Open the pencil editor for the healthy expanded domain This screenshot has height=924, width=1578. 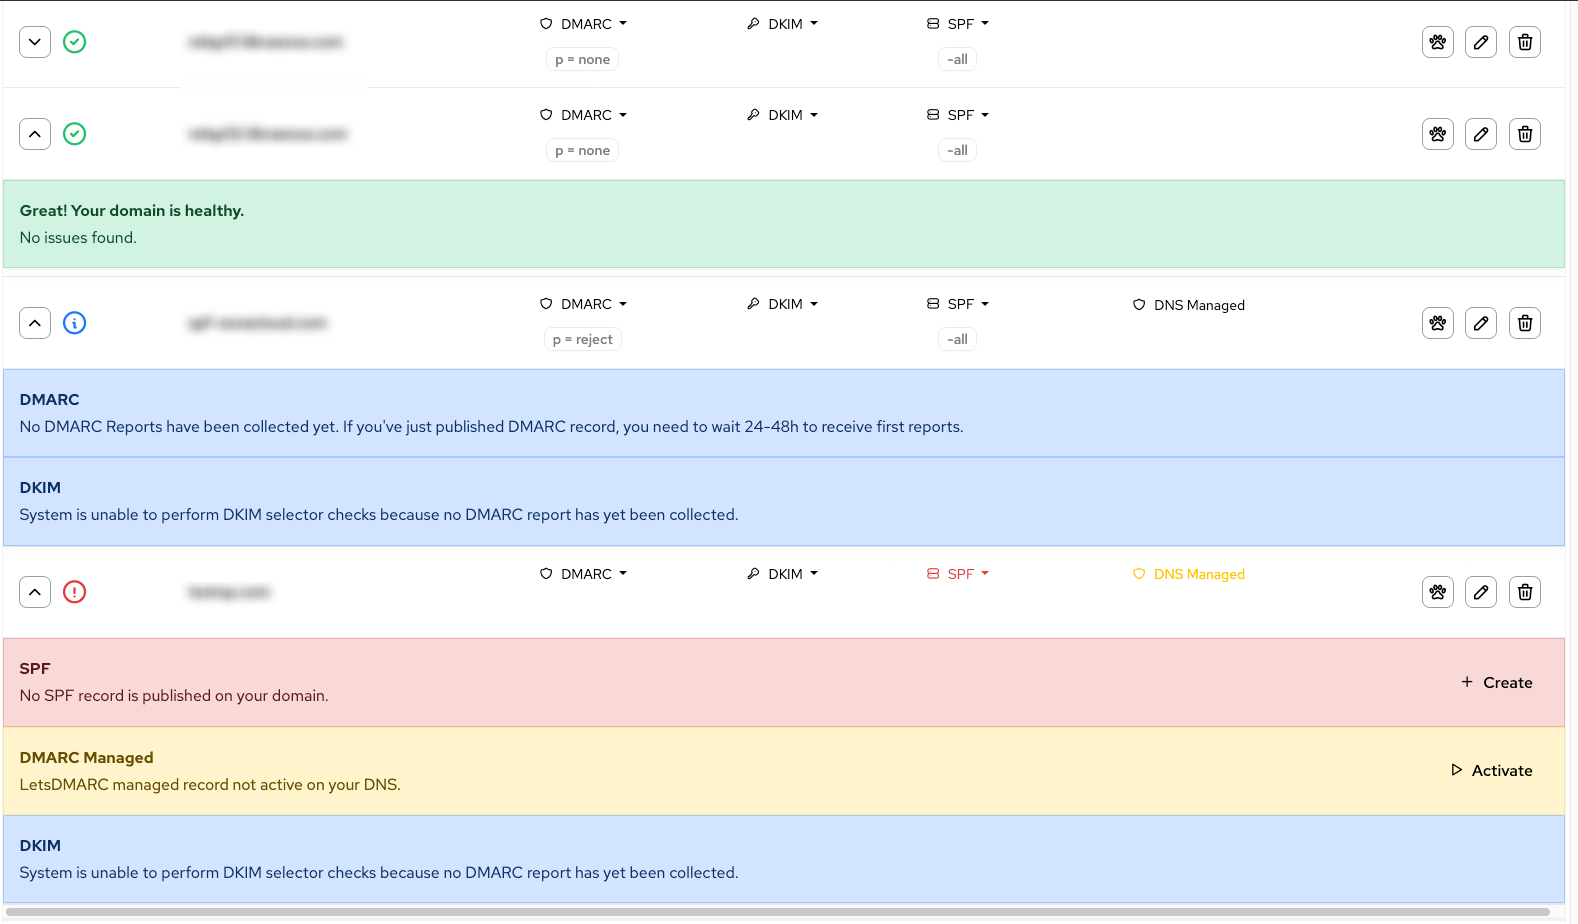coord(1481,134)
